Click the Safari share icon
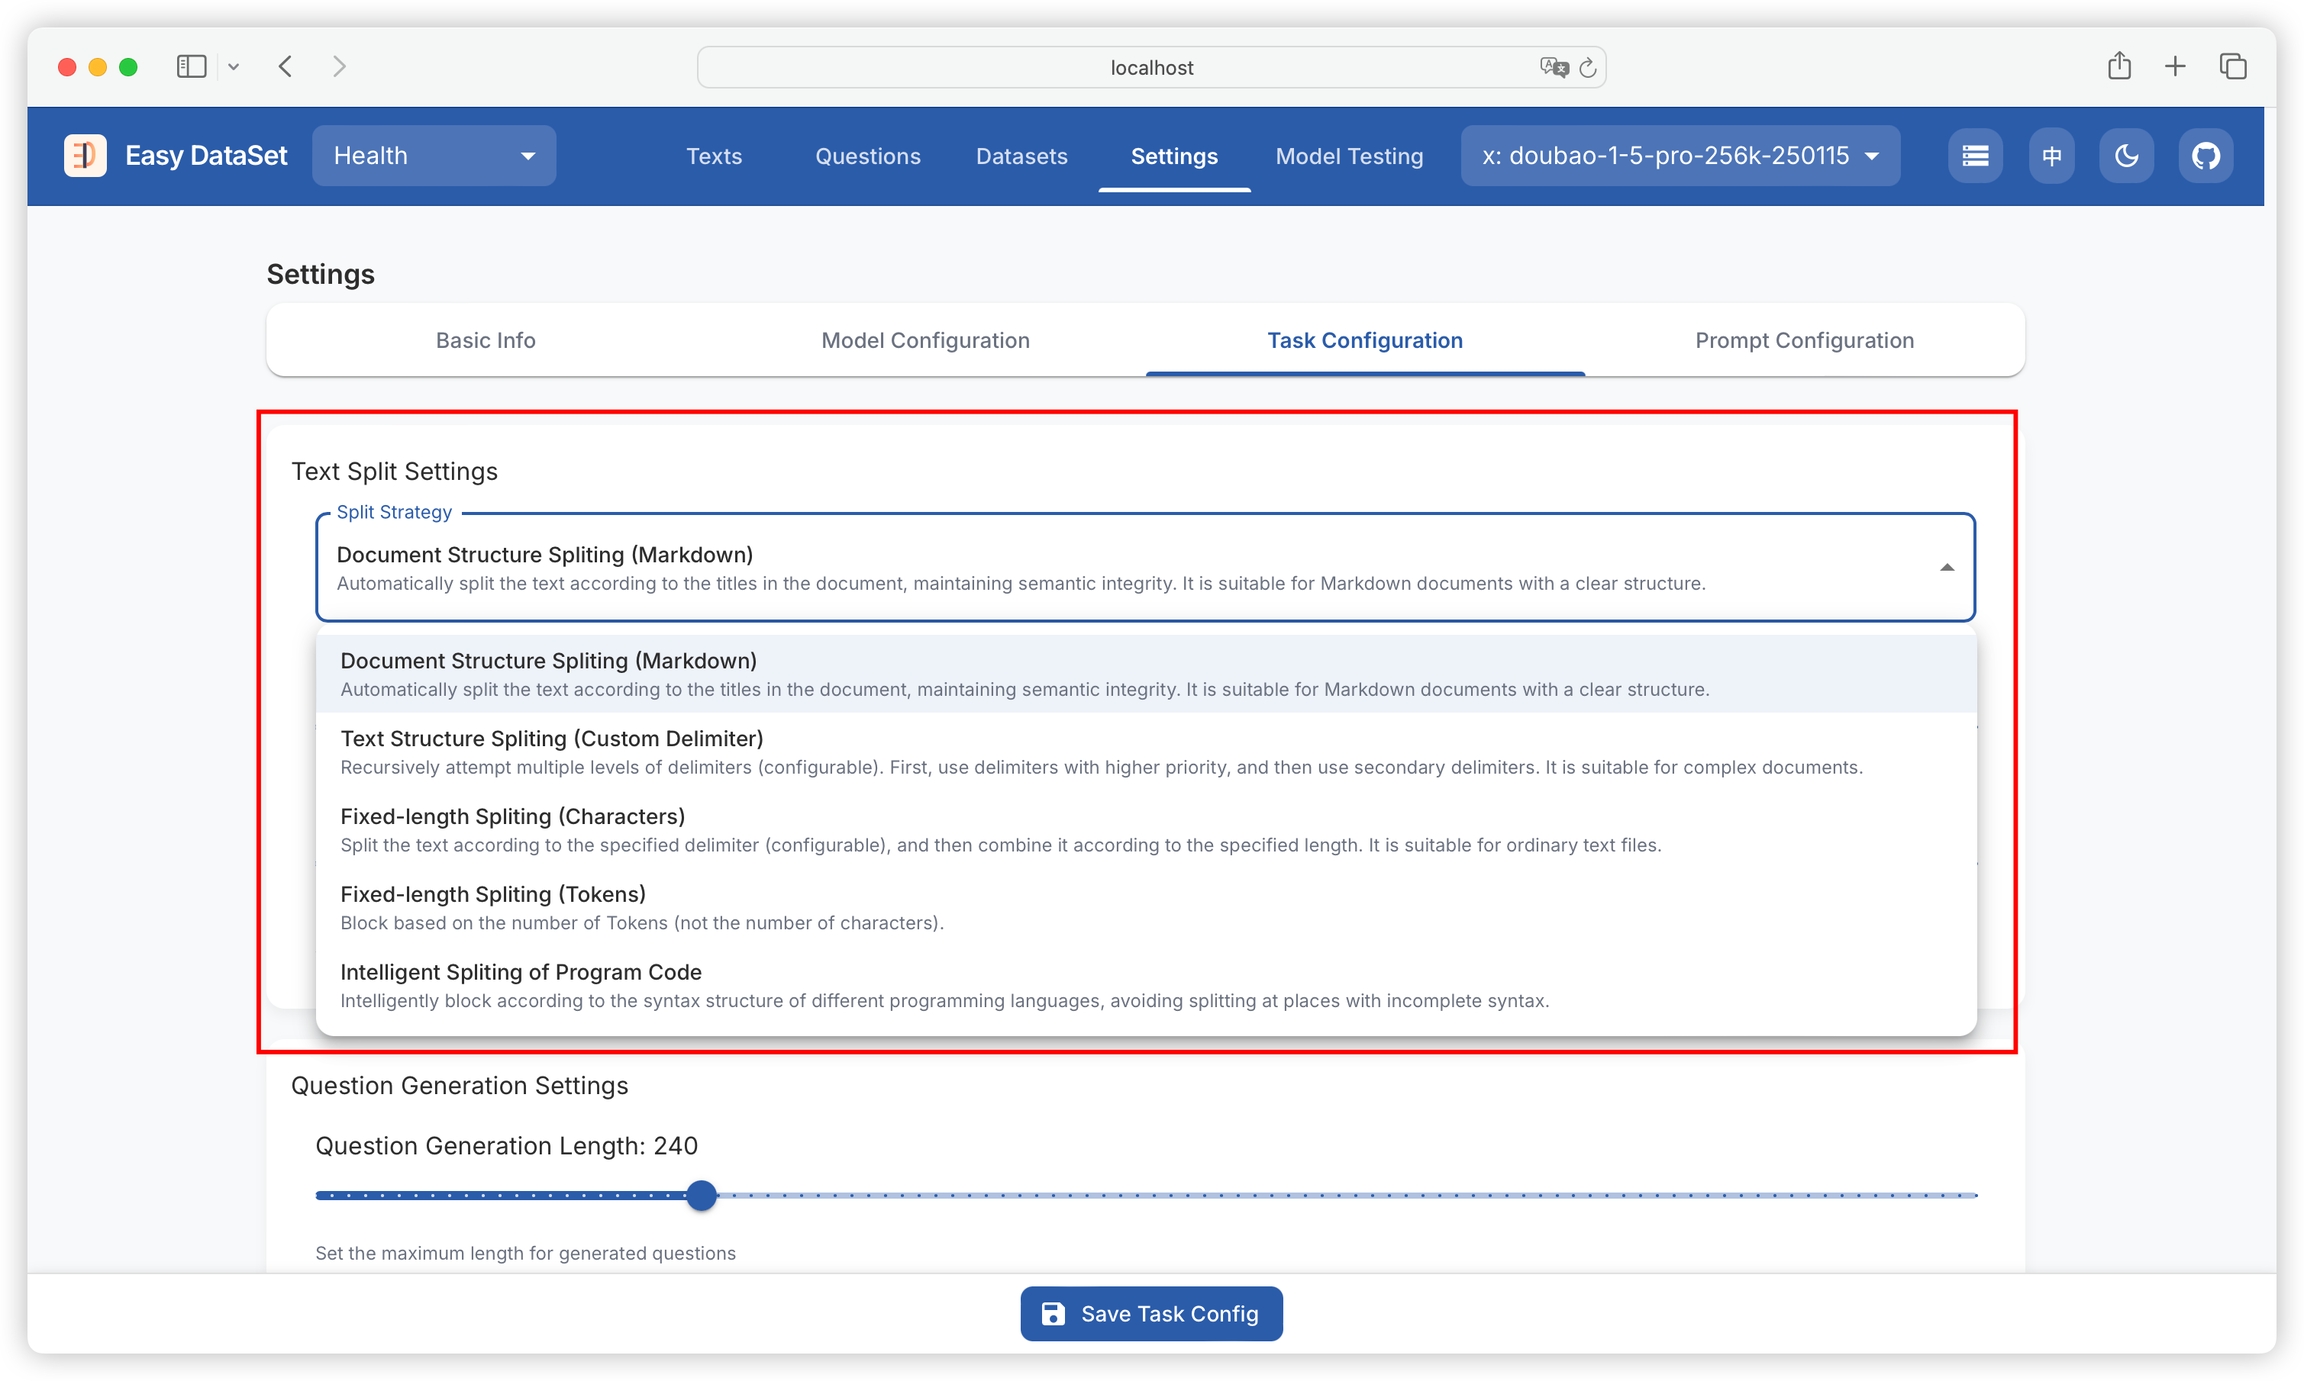The height and width of the screenshot is (1381, 2304). coord(2119,67)
